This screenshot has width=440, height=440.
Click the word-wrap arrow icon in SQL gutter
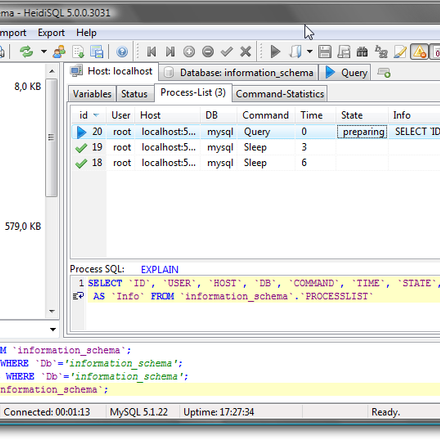(x=79, y=296)
